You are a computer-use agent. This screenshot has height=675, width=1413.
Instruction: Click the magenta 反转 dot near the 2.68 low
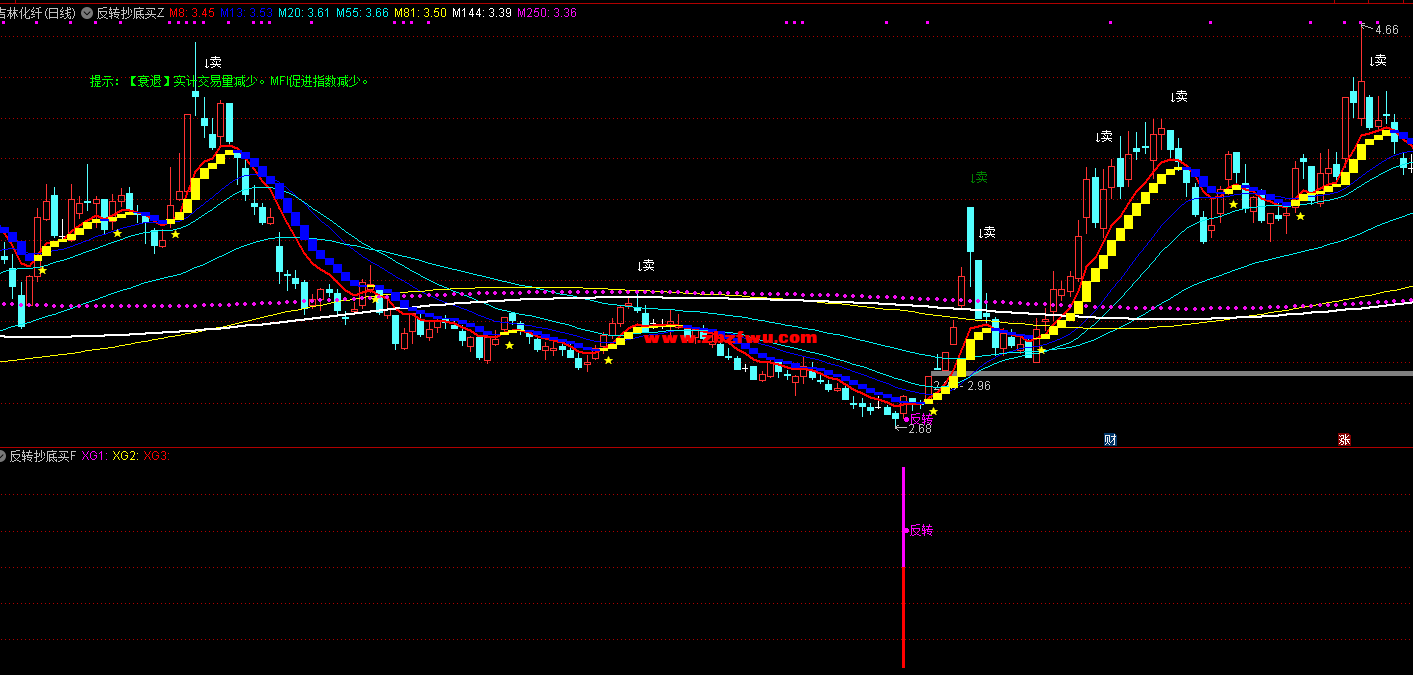pyautogui.click(x=906, y=419)
